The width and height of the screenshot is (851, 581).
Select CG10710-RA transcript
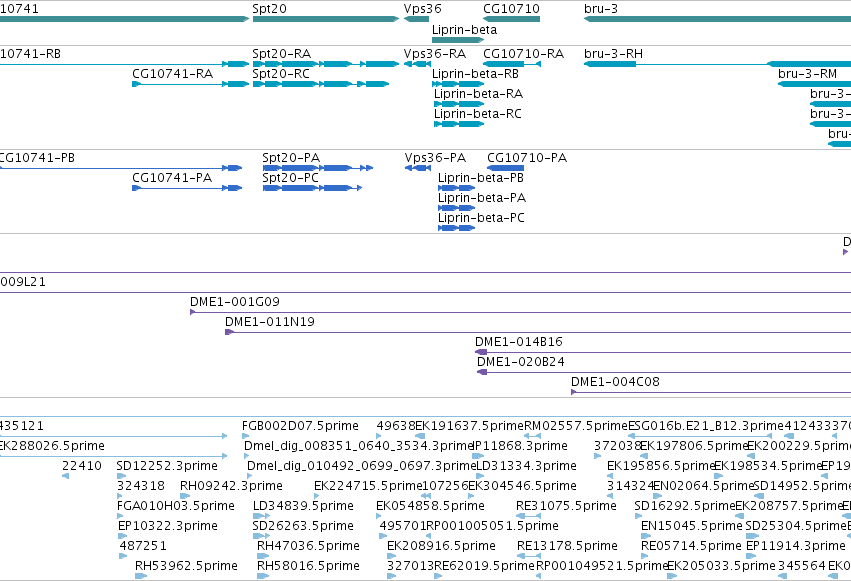tap(512, 64)
